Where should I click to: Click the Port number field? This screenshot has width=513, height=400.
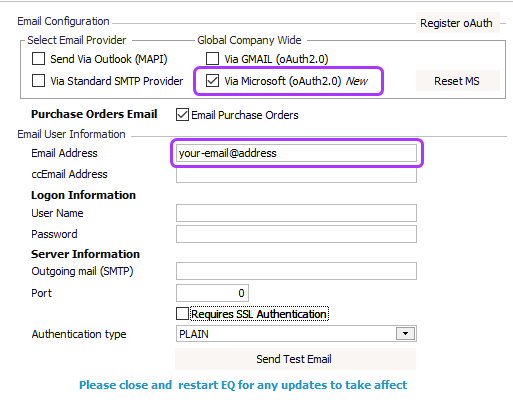pyautogui.click(x=212, y=293)
